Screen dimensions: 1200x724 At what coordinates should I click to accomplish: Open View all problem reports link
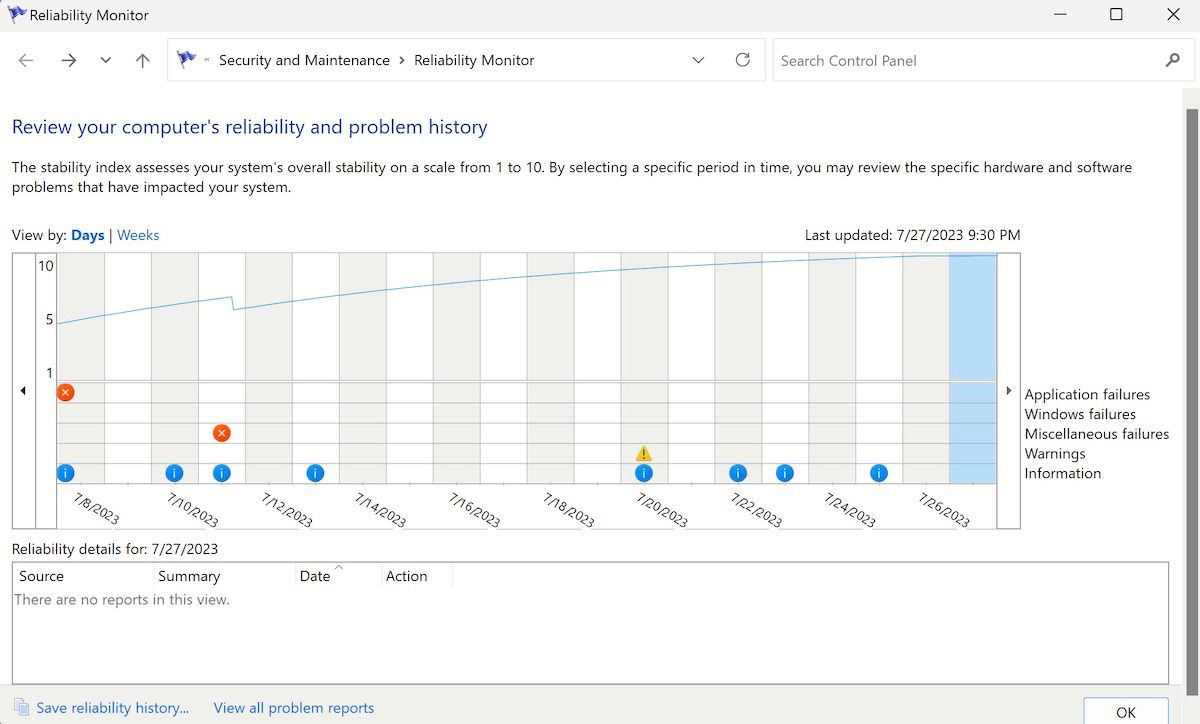tap(293, 708)
